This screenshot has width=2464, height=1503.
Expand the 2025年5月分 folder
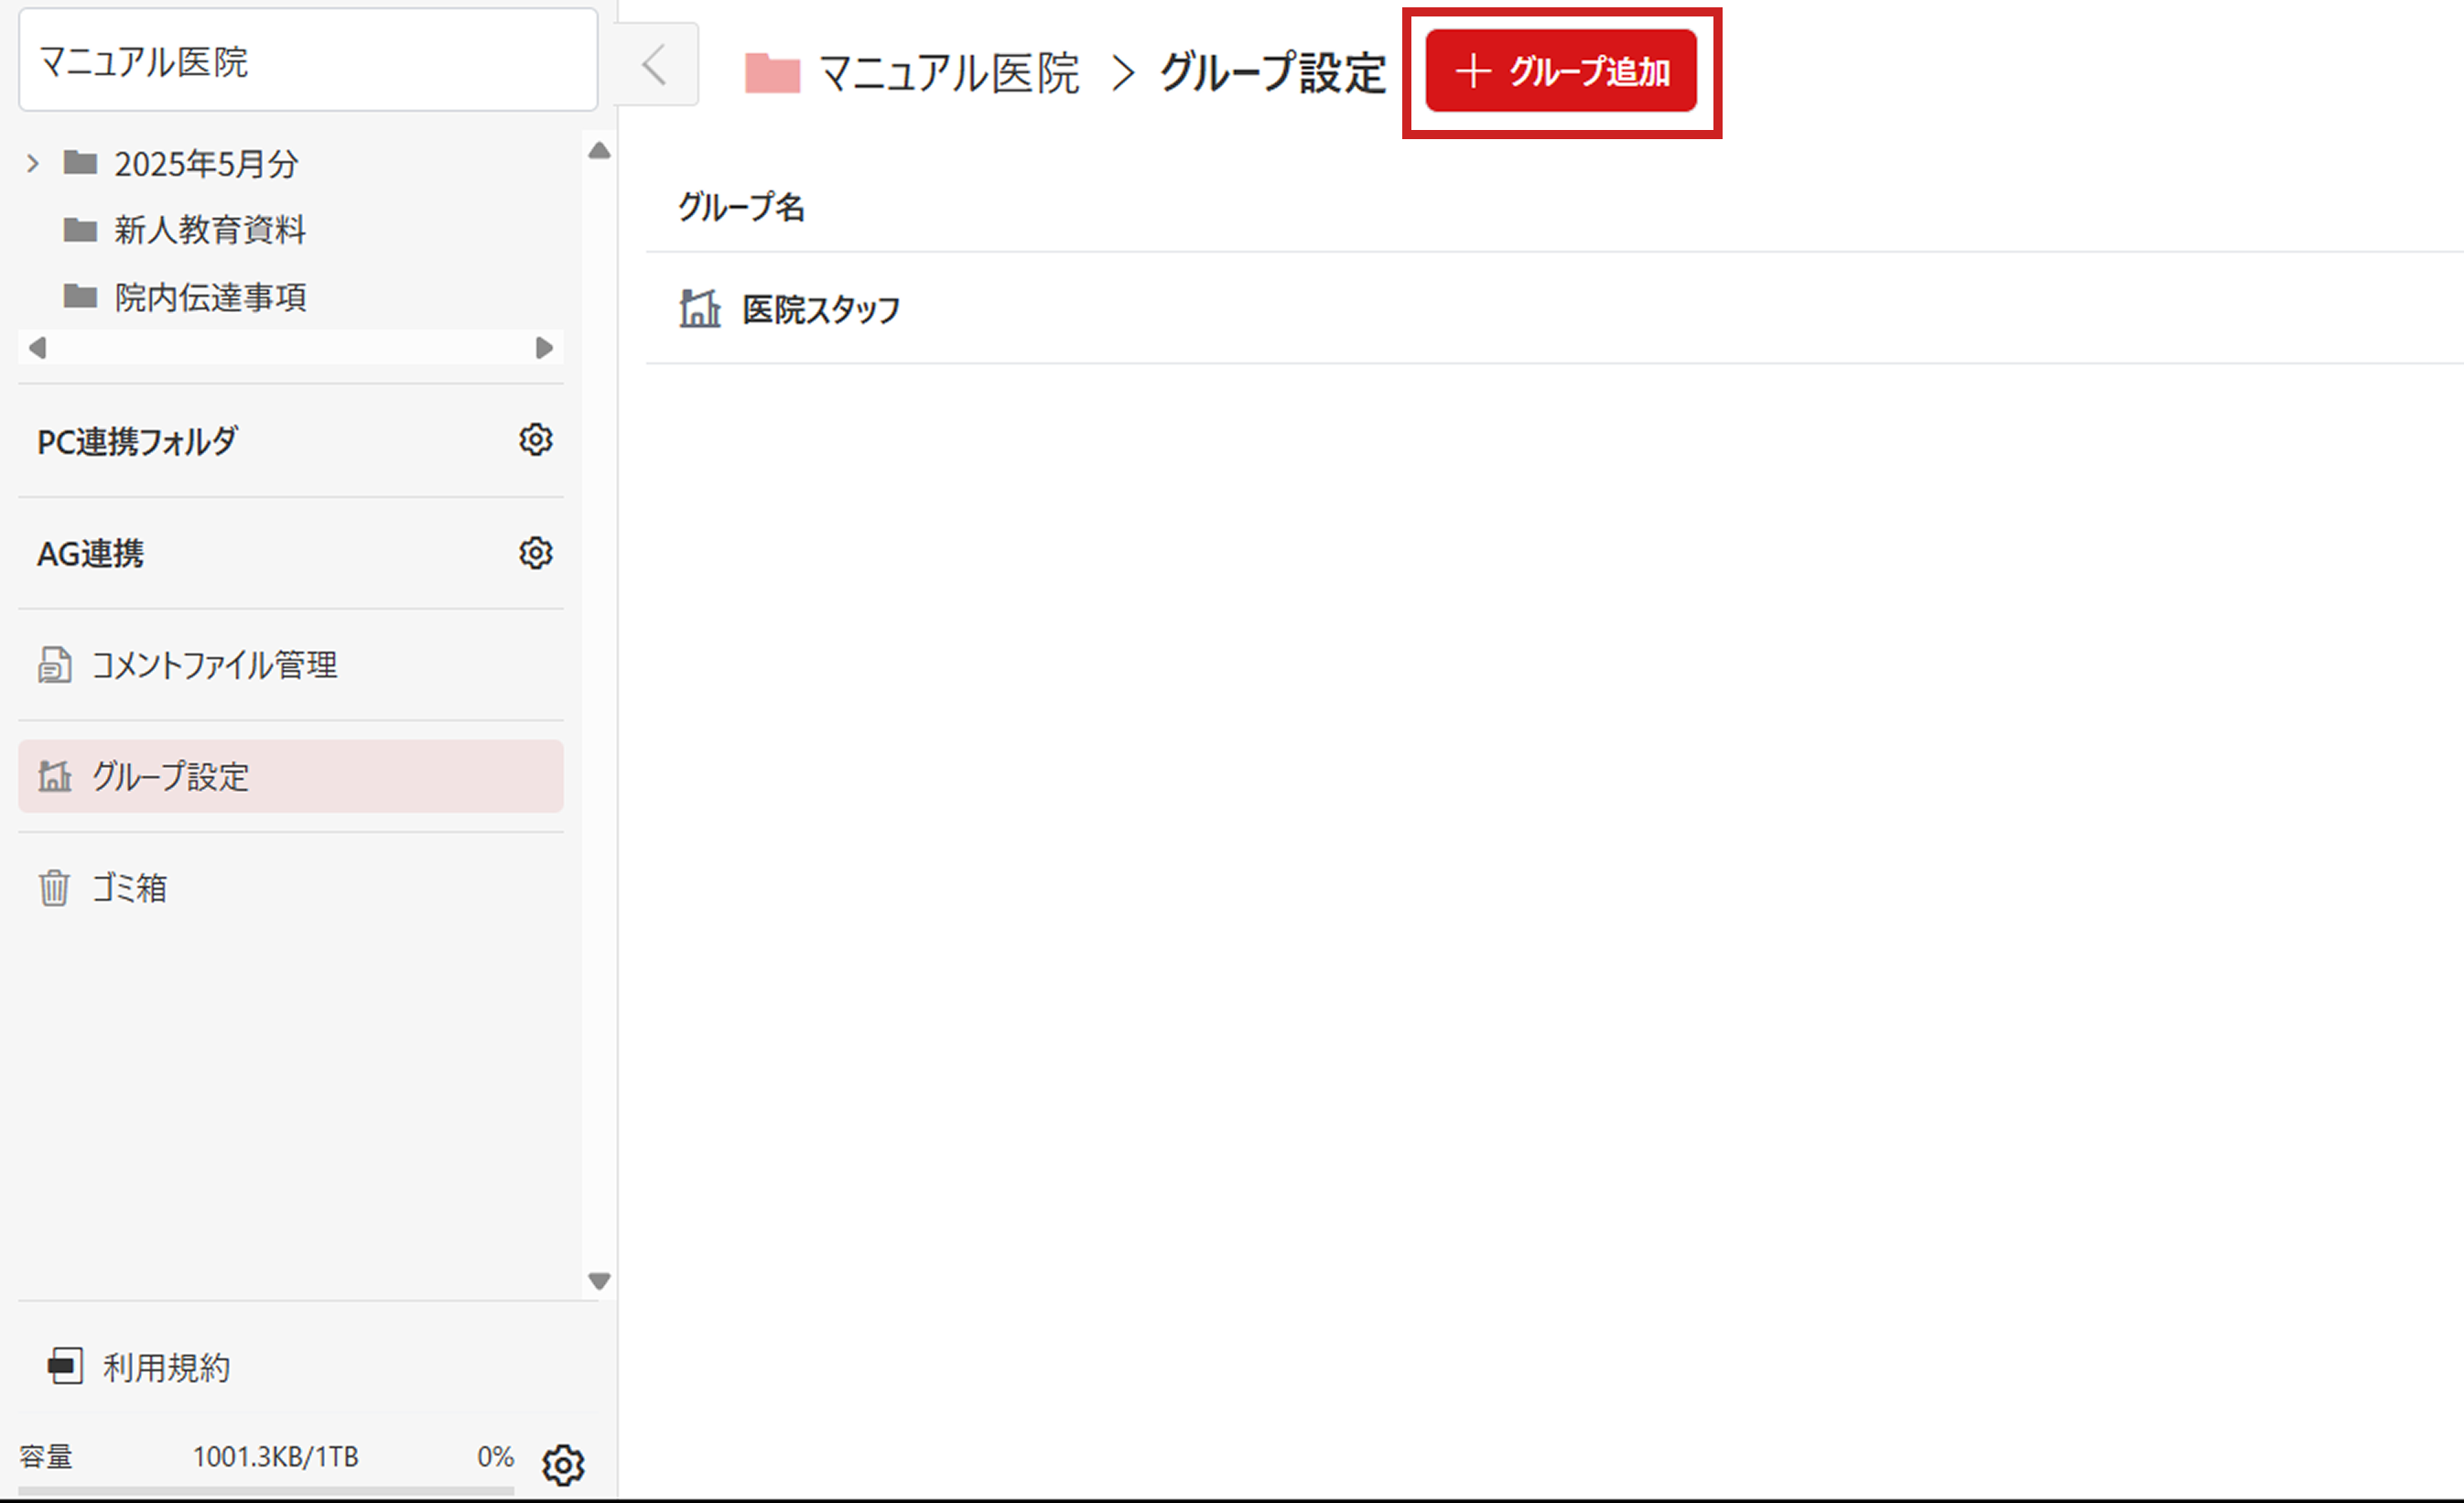pyautogui.click(x=33, y=163)
